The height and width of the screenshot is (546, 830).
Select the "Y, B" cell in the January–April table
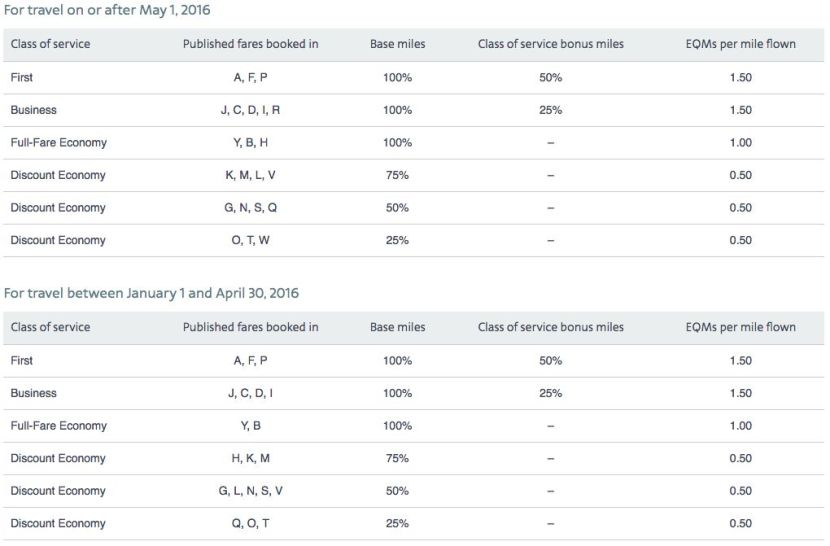(250, 426)
